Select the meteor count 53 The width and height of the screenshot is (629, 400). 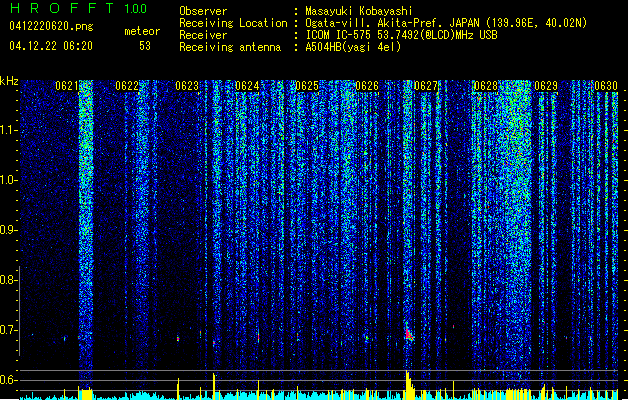coord(145,46)
